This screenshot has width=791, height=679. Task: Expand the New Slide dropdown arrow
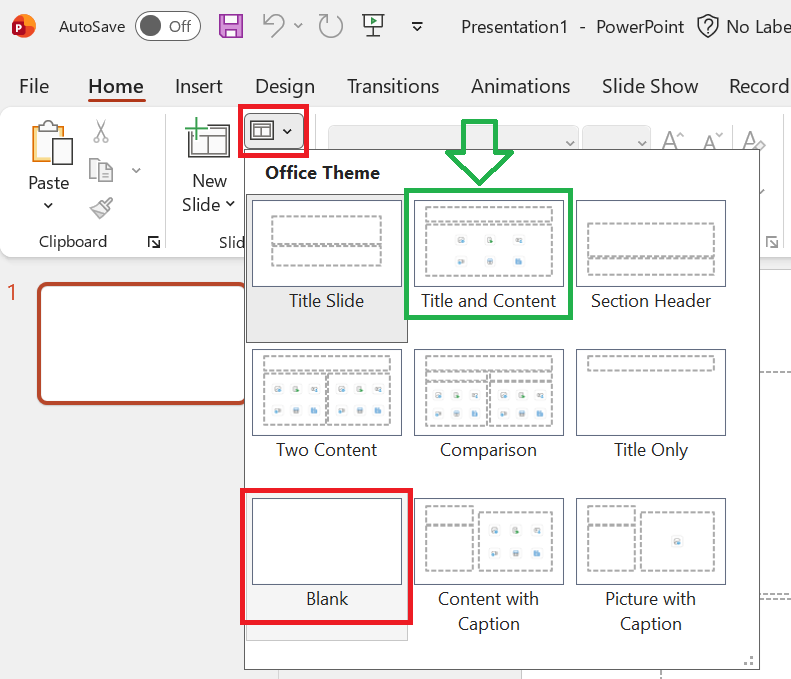[x=231, y=204]
